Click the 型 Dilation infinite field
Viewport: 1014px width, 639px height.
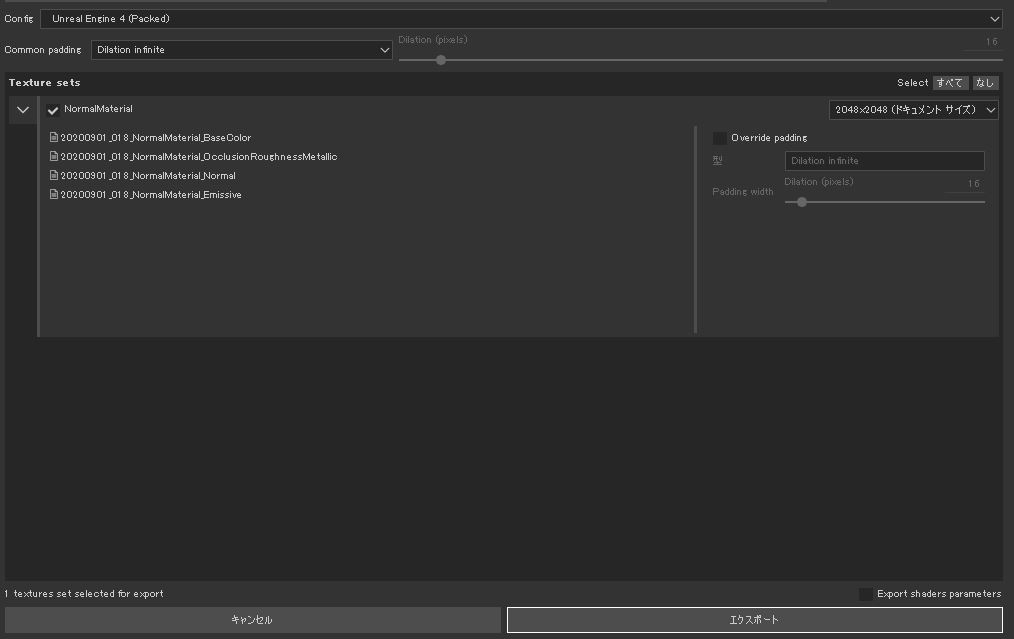pyautogui.click(x=884, y=160)
